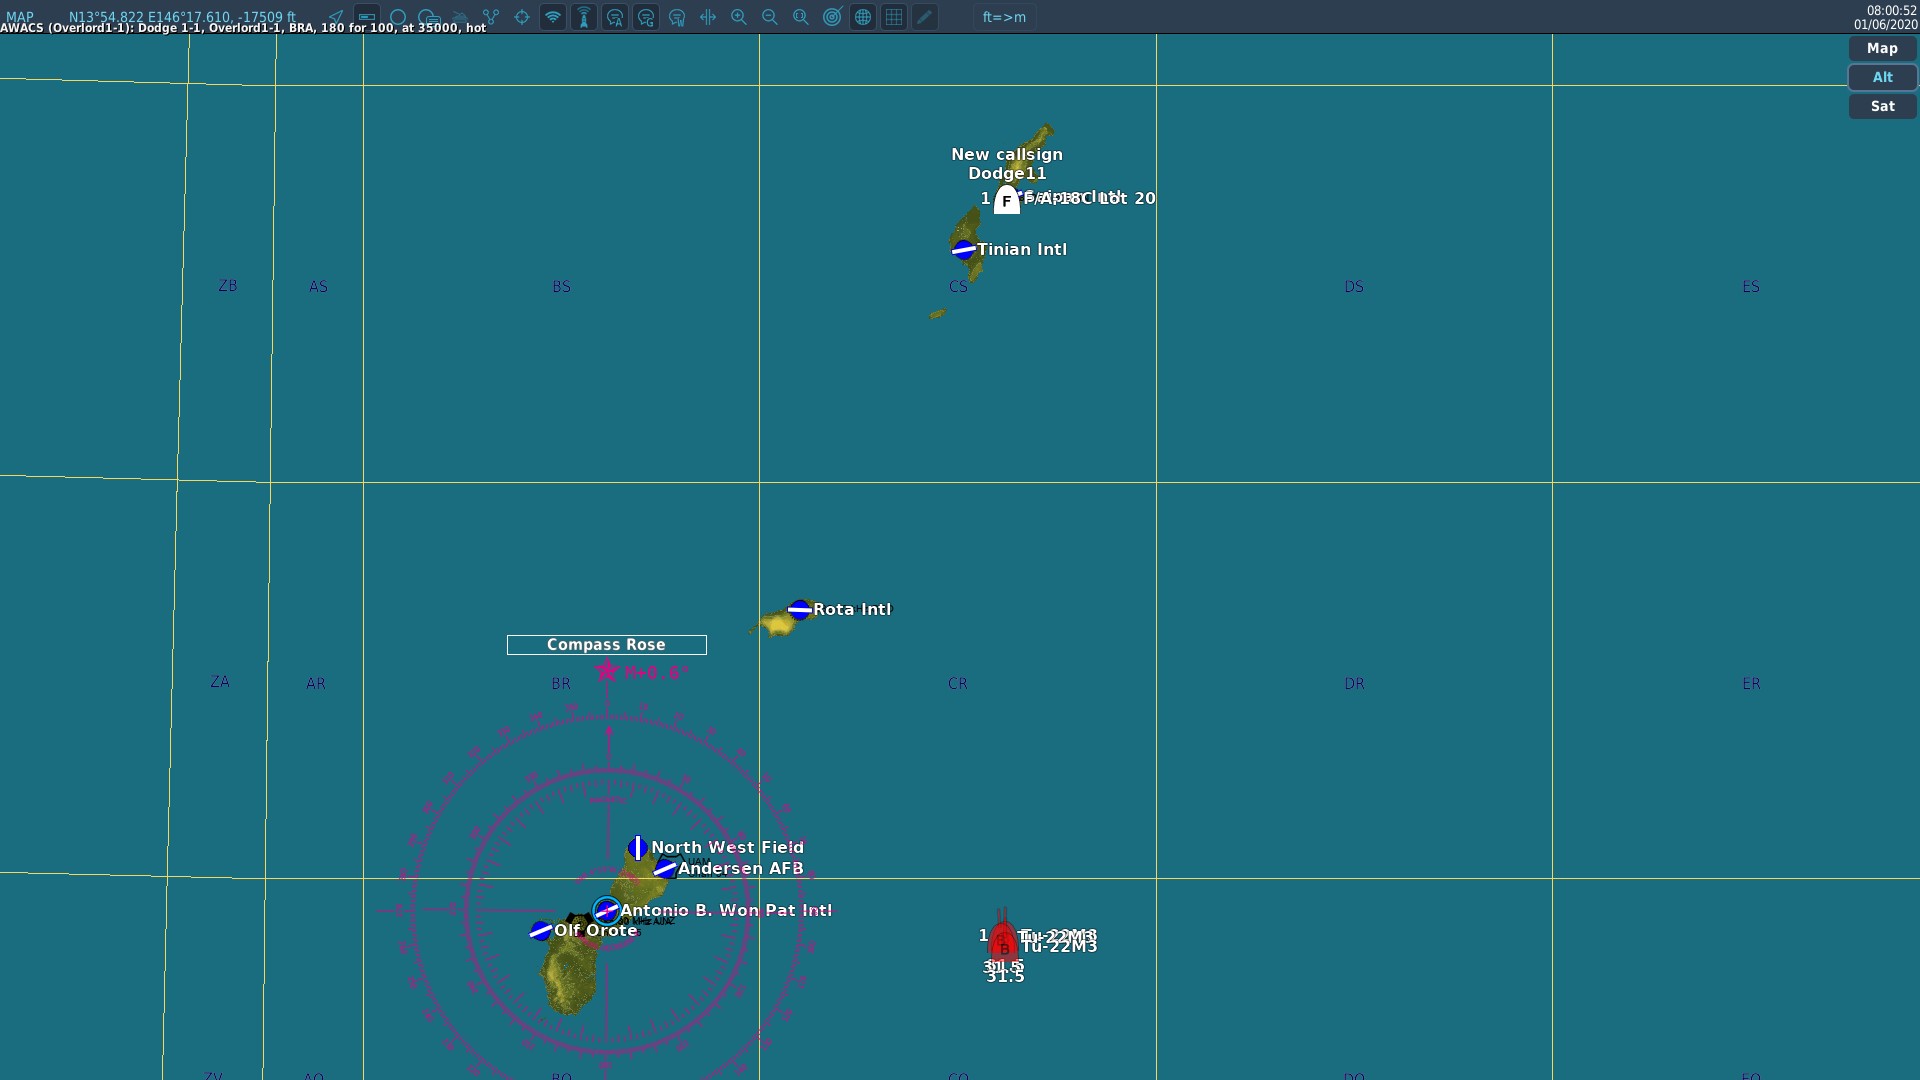Viewport: 1920px width, 1080px height.
Task: Select the zoom-to-area magnifier icon
Action: (801, 17)
